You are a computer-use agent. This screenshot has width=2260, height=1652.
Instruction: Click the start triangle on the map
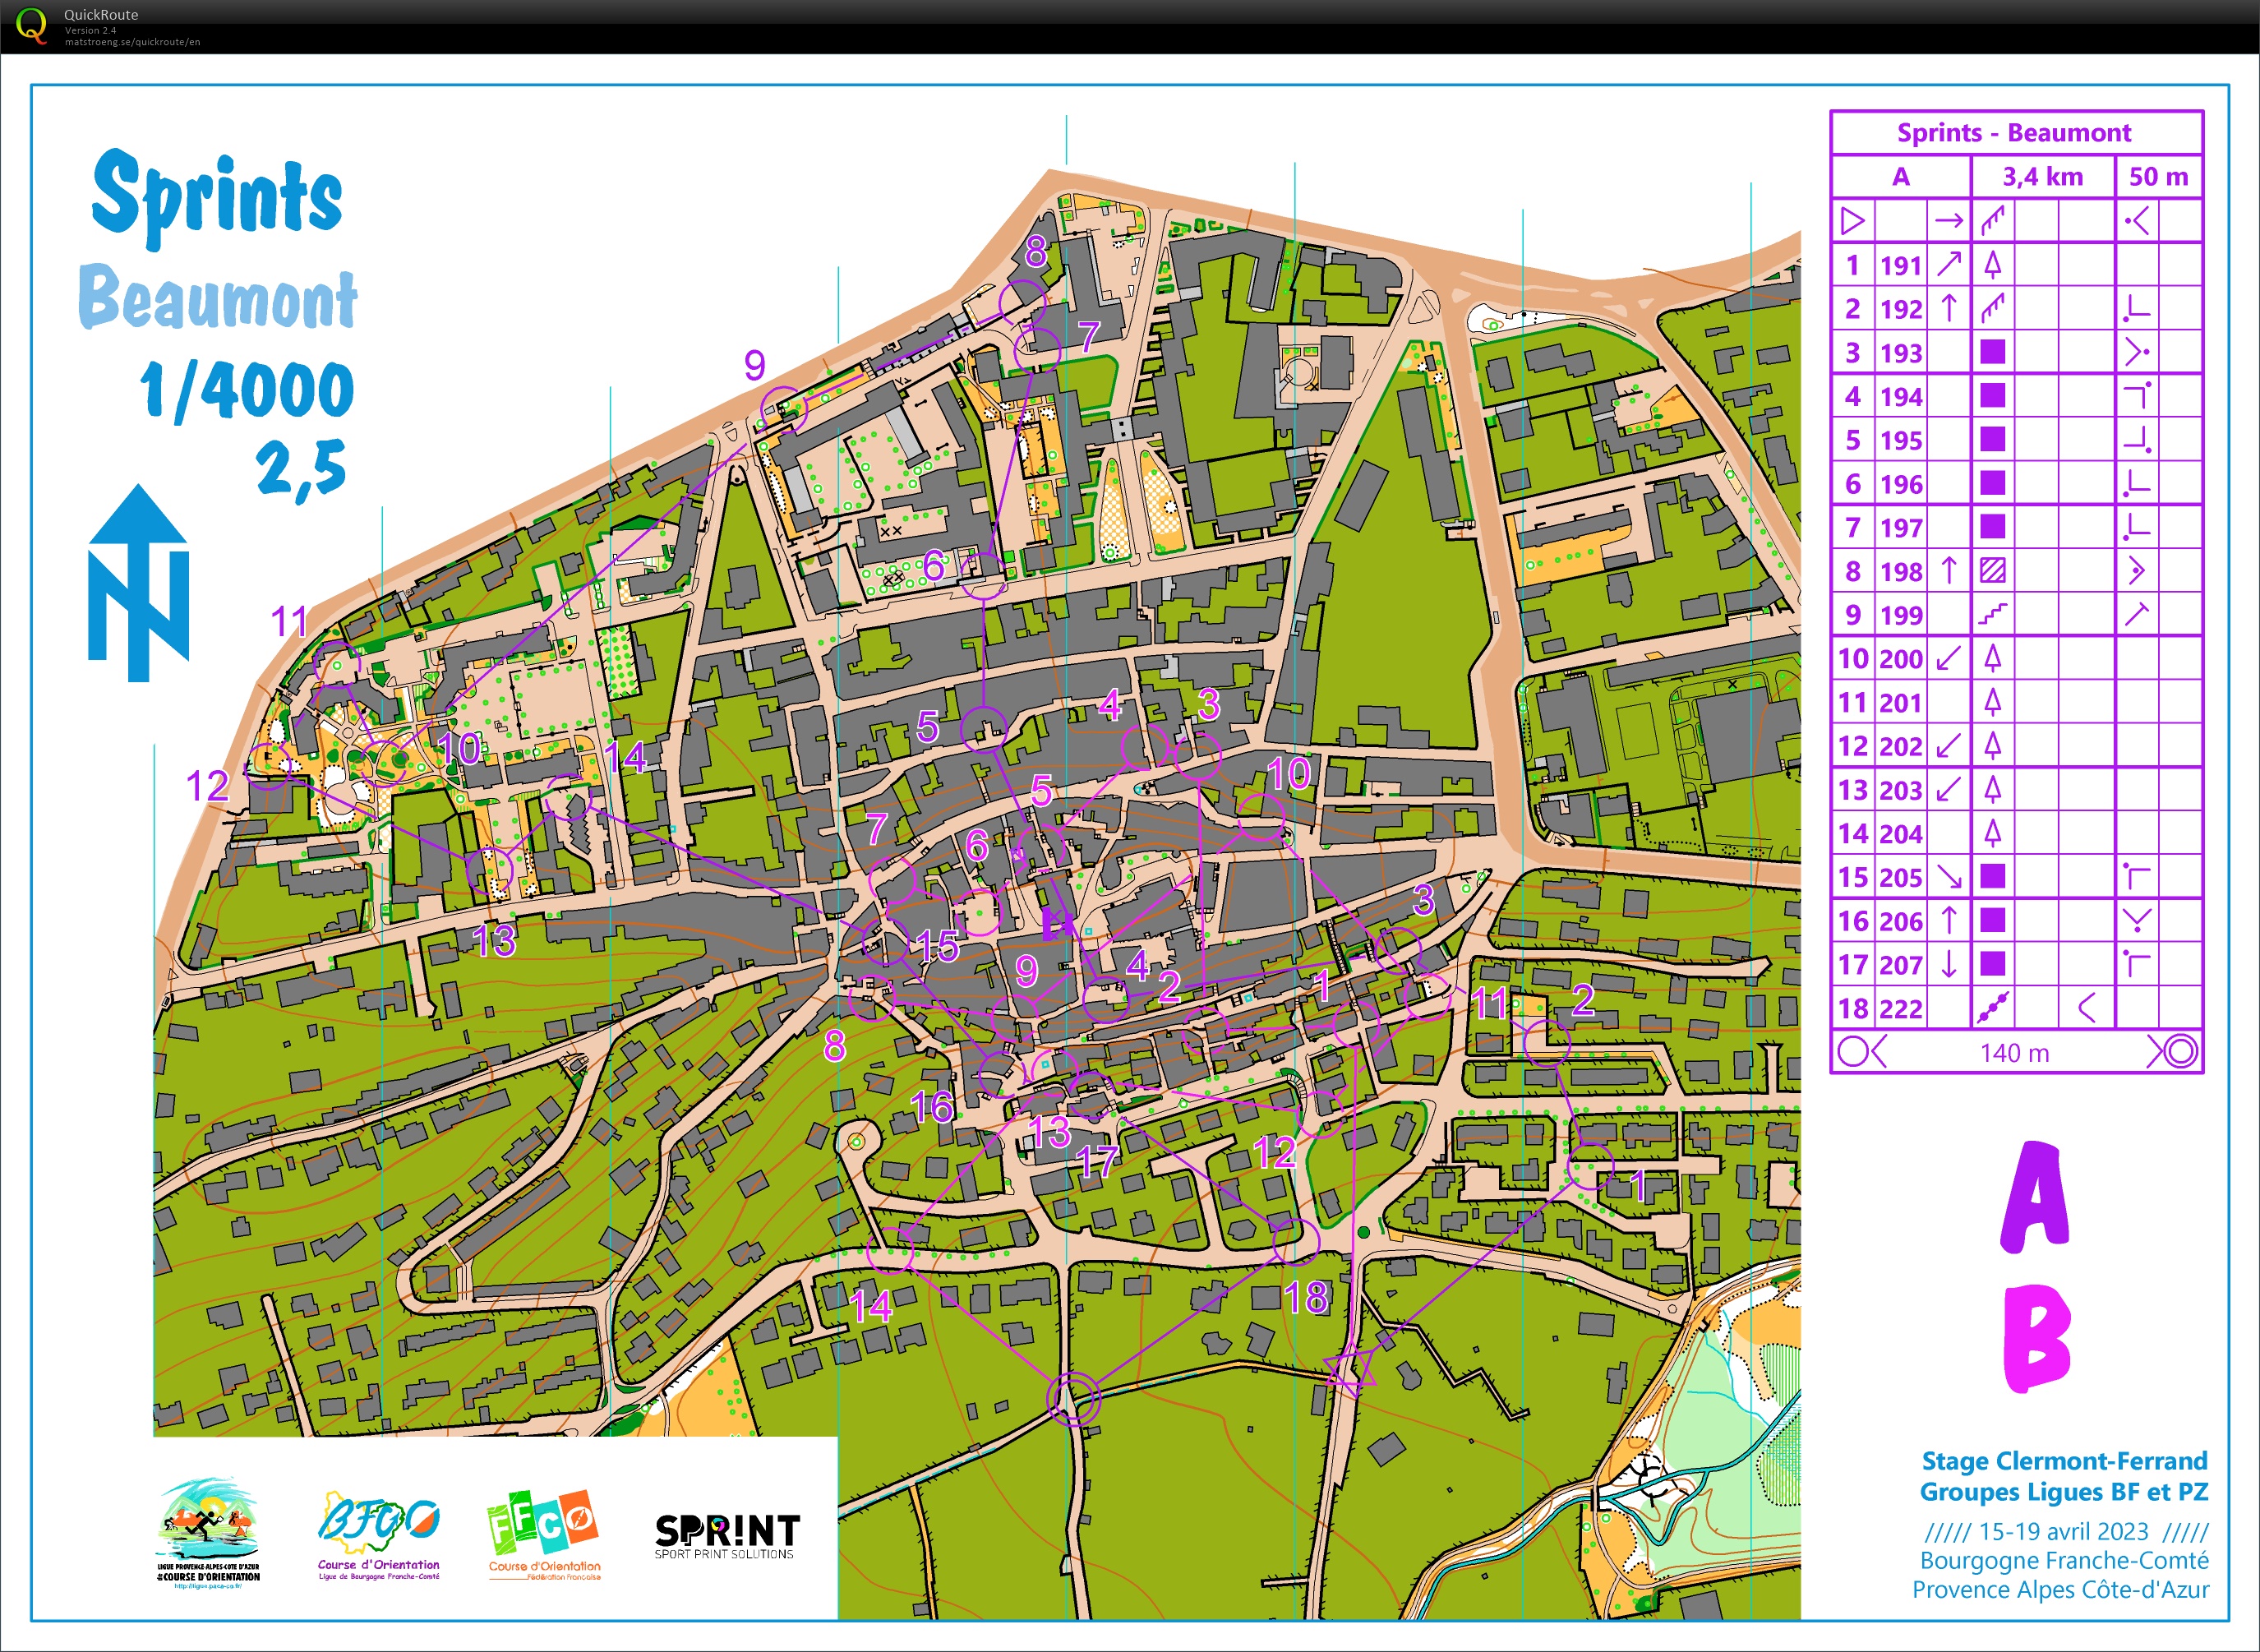(1350, 1371)
